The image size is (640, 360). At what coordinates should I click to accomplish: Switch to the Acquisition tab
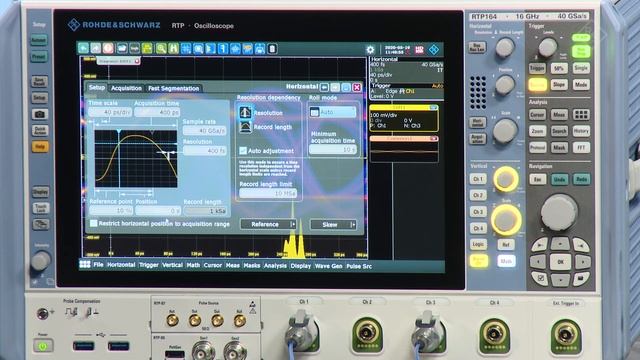126,88
